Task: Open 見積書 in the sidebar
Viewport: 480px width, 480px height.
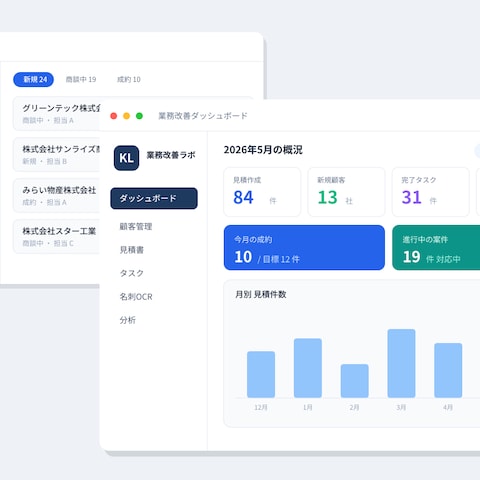Action: pos(132,250)
